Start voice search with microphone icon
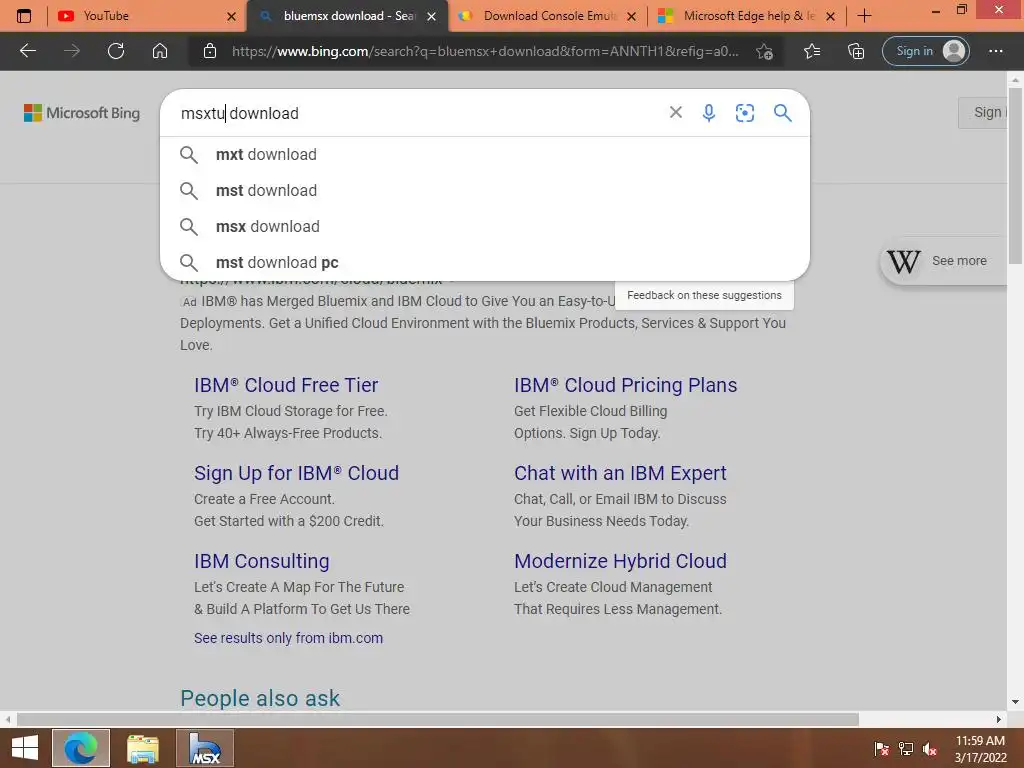This screenshot has height=768, width=1024. pyautogui.click(x=709, y=113)
